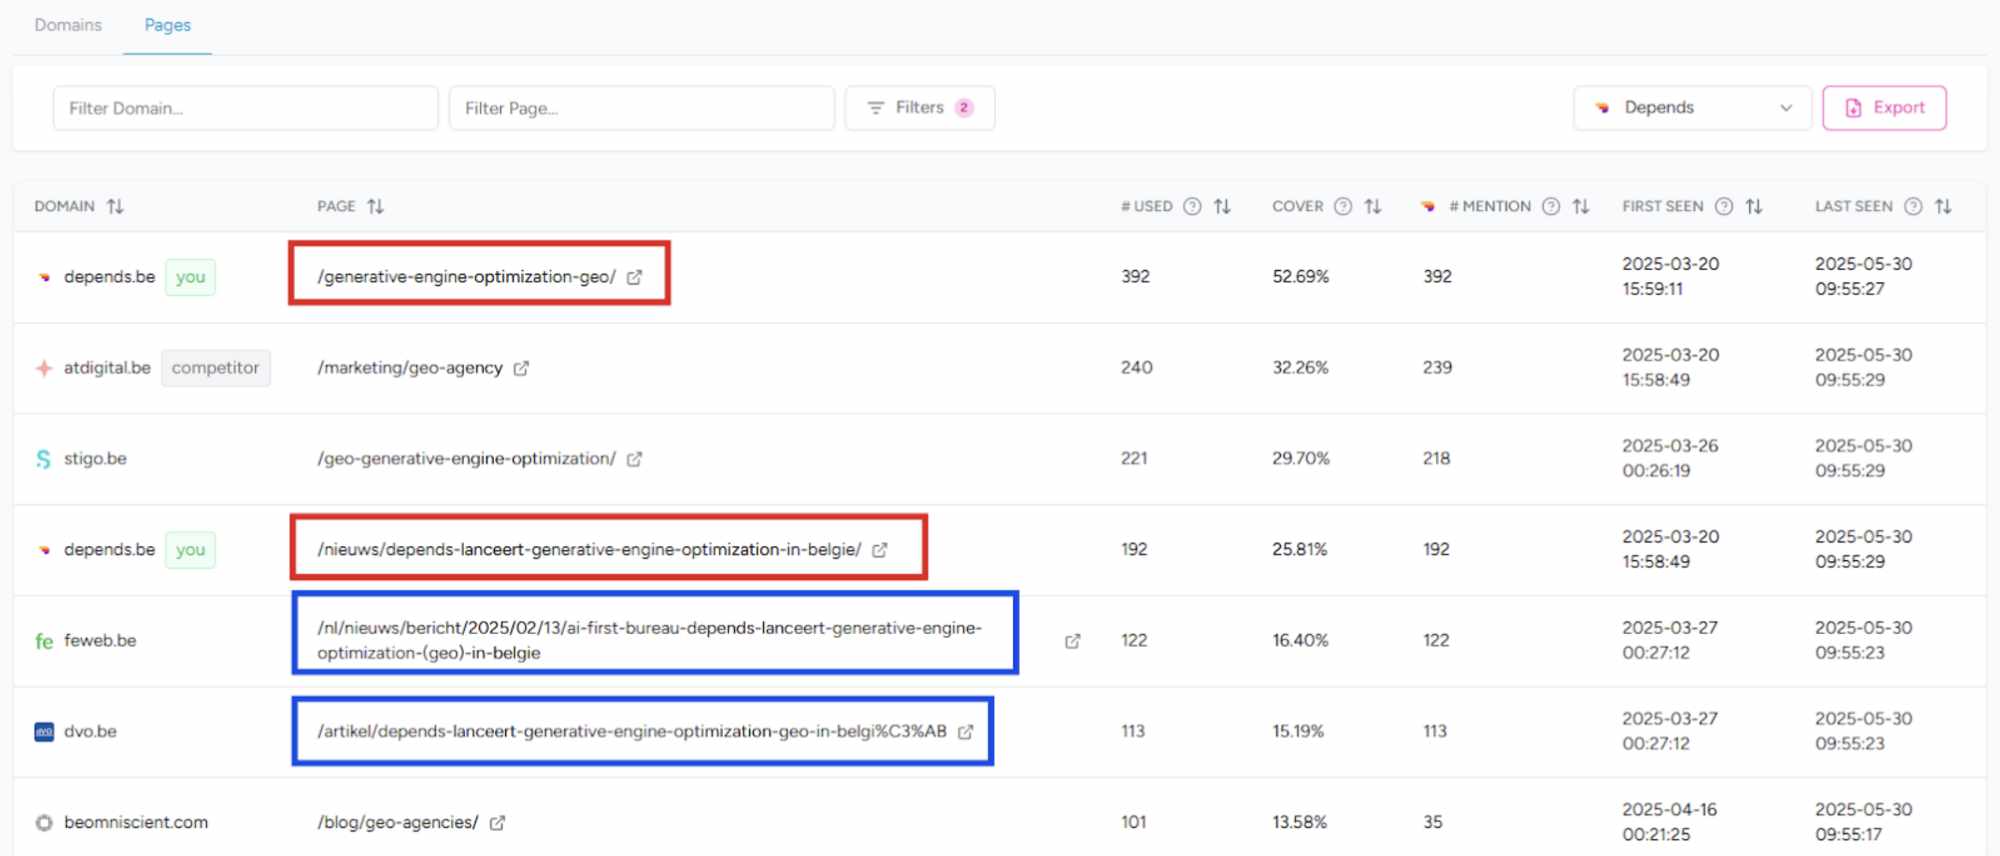Open the Depends brand dropdown

click(x=1692, y=108)
